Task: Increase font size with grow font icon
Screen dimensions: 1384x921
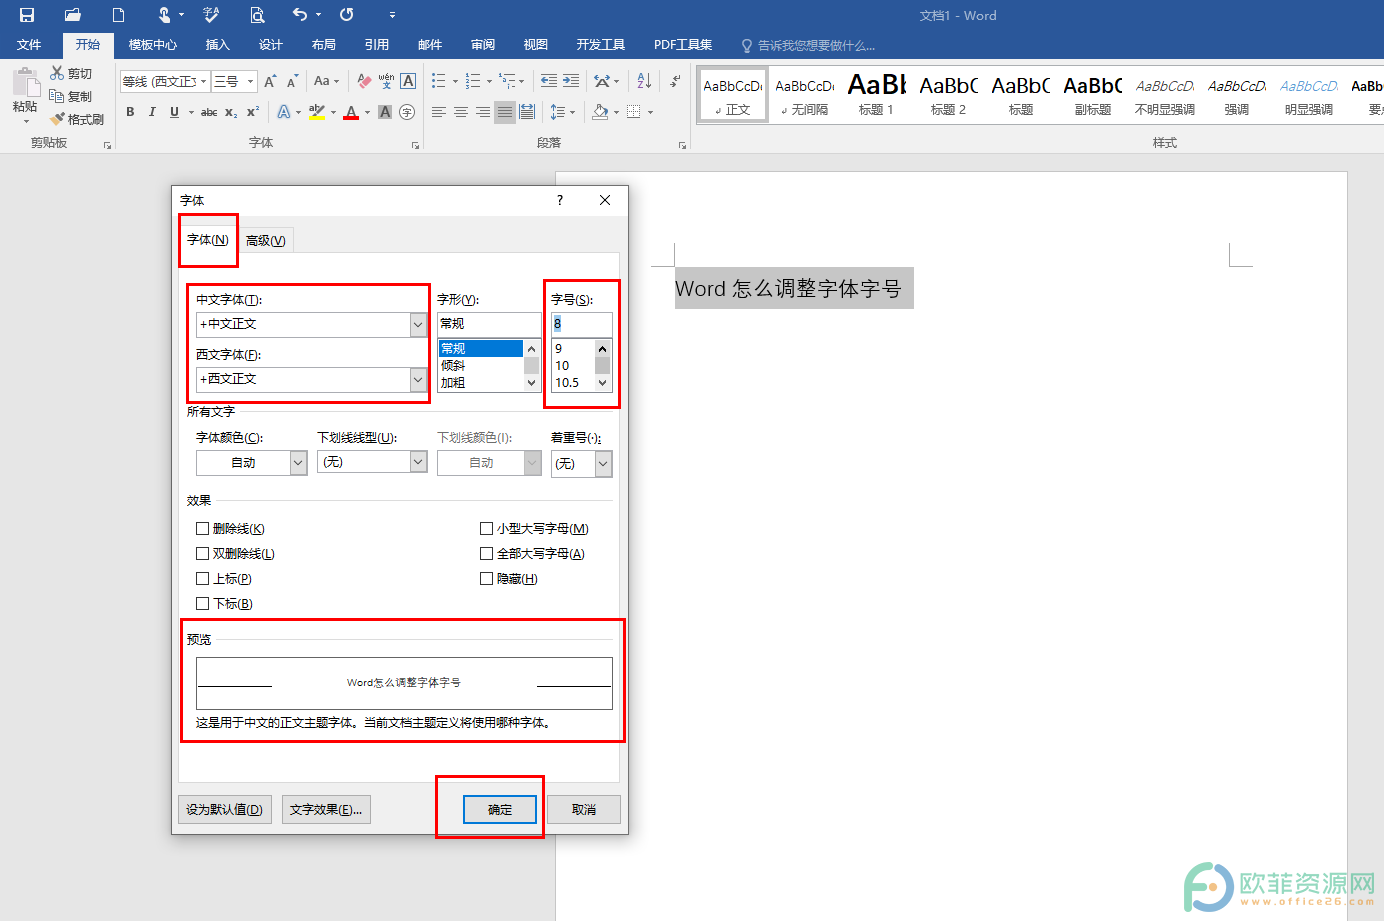Action: pos(270,81)
